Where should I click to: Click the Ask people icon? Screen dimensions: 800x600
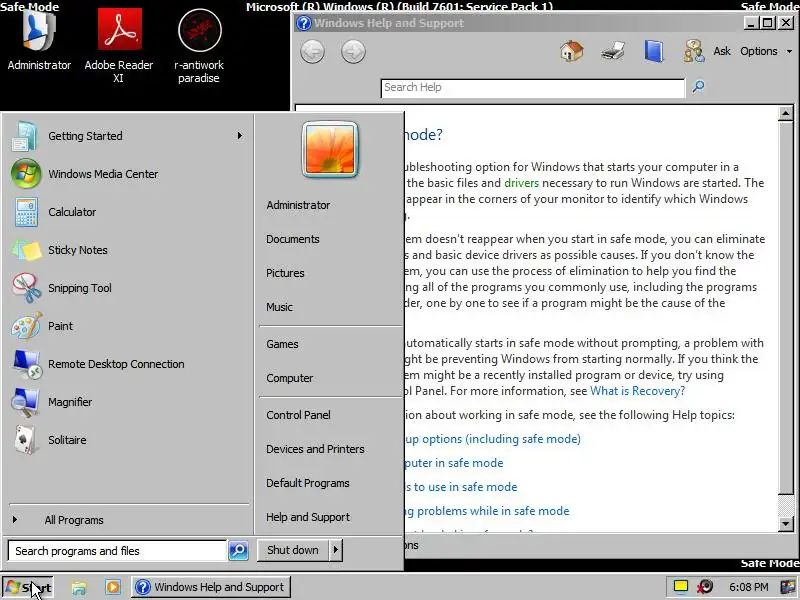click(694, 51)
